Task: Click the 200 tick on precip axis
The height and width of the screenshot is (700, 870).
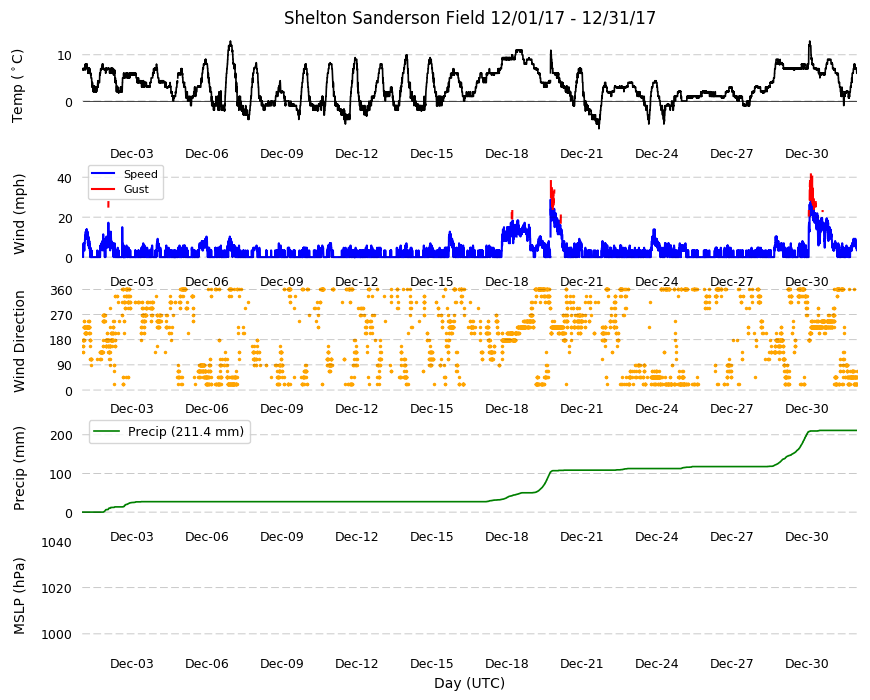Action: 61,435
